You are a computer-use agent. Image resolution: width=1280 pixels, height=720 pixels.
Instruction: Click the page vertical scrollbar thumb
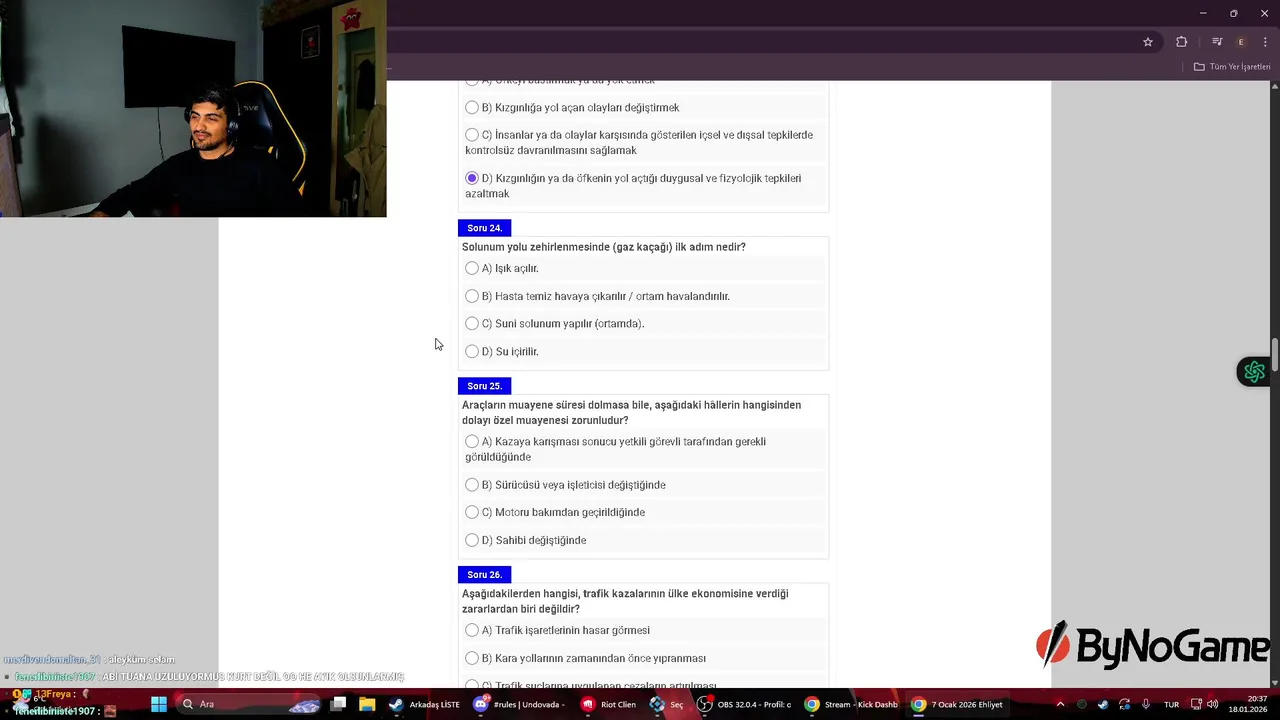pyautogui.click(x=1275, y=354)
